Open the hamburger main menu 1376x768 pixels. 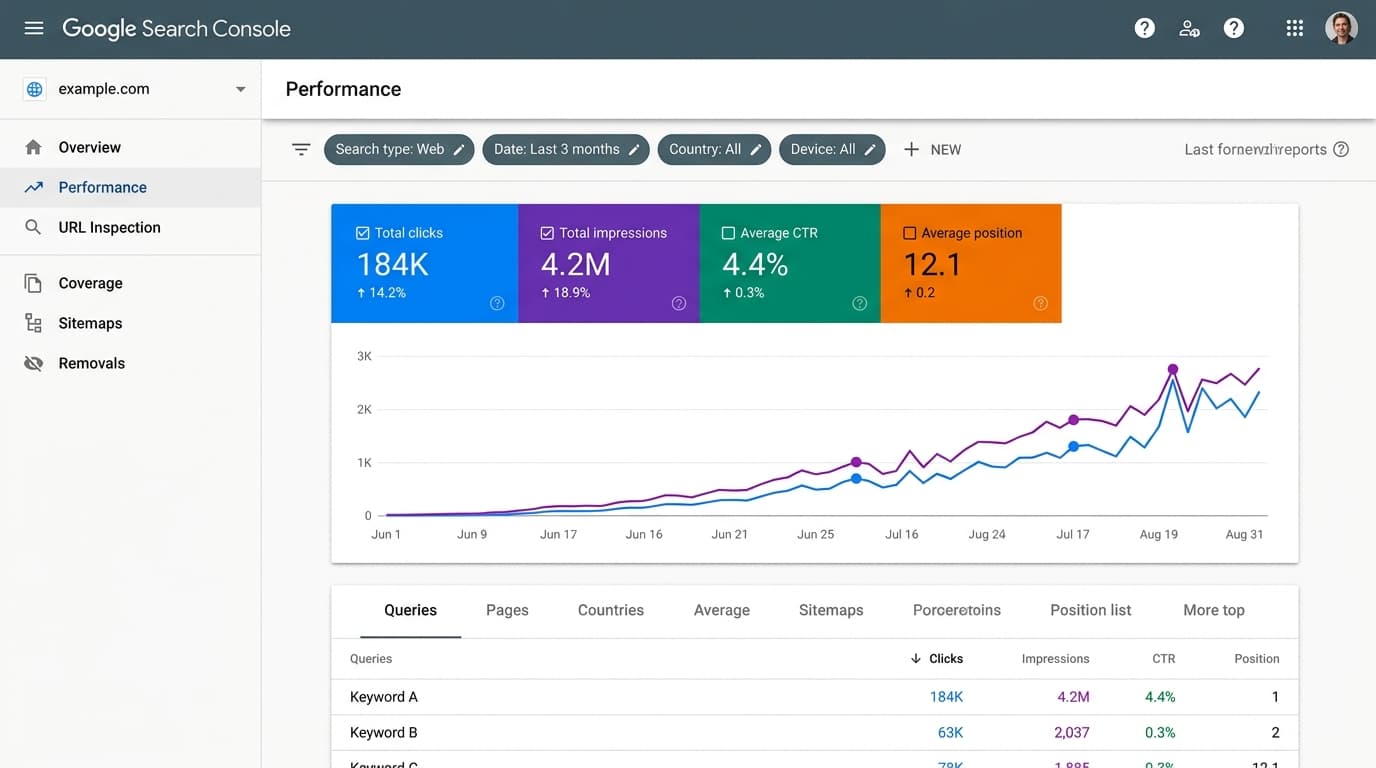[x=34, y=28]
